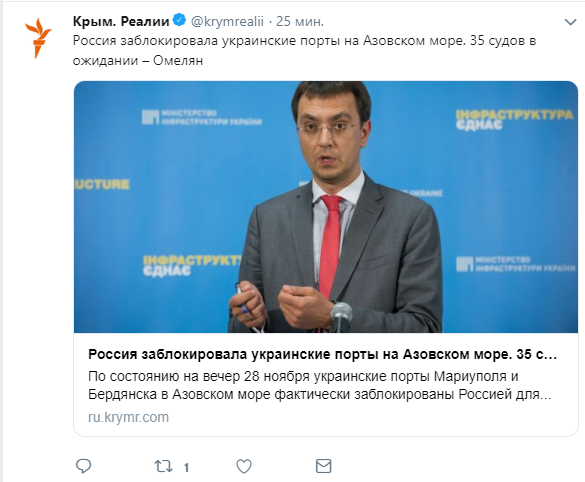Open the Крым.Реалии torch avatar

pos(38,38)
